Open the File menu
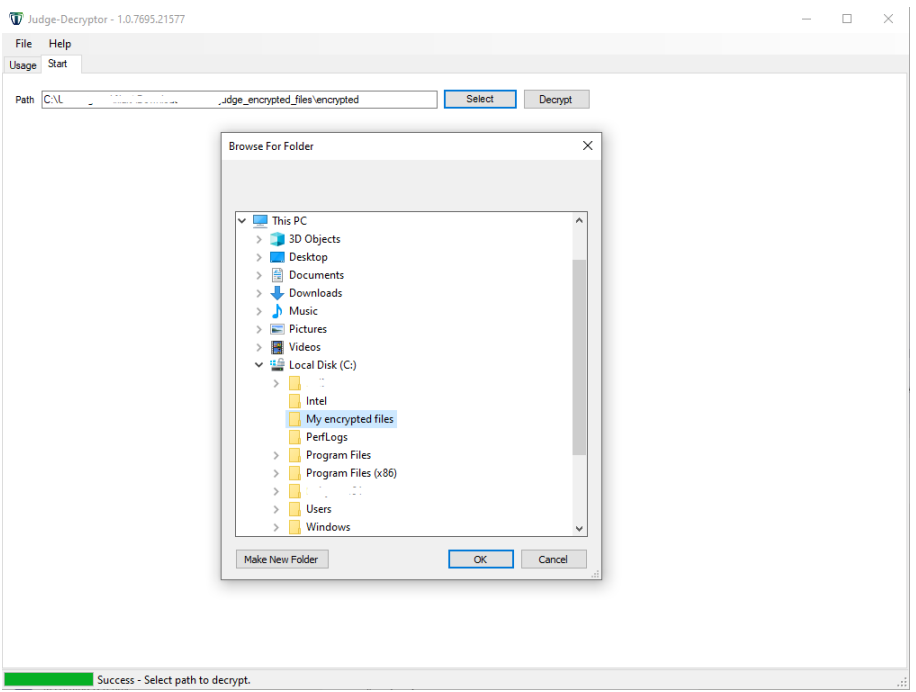916x692 pixels. click(24, 44)
